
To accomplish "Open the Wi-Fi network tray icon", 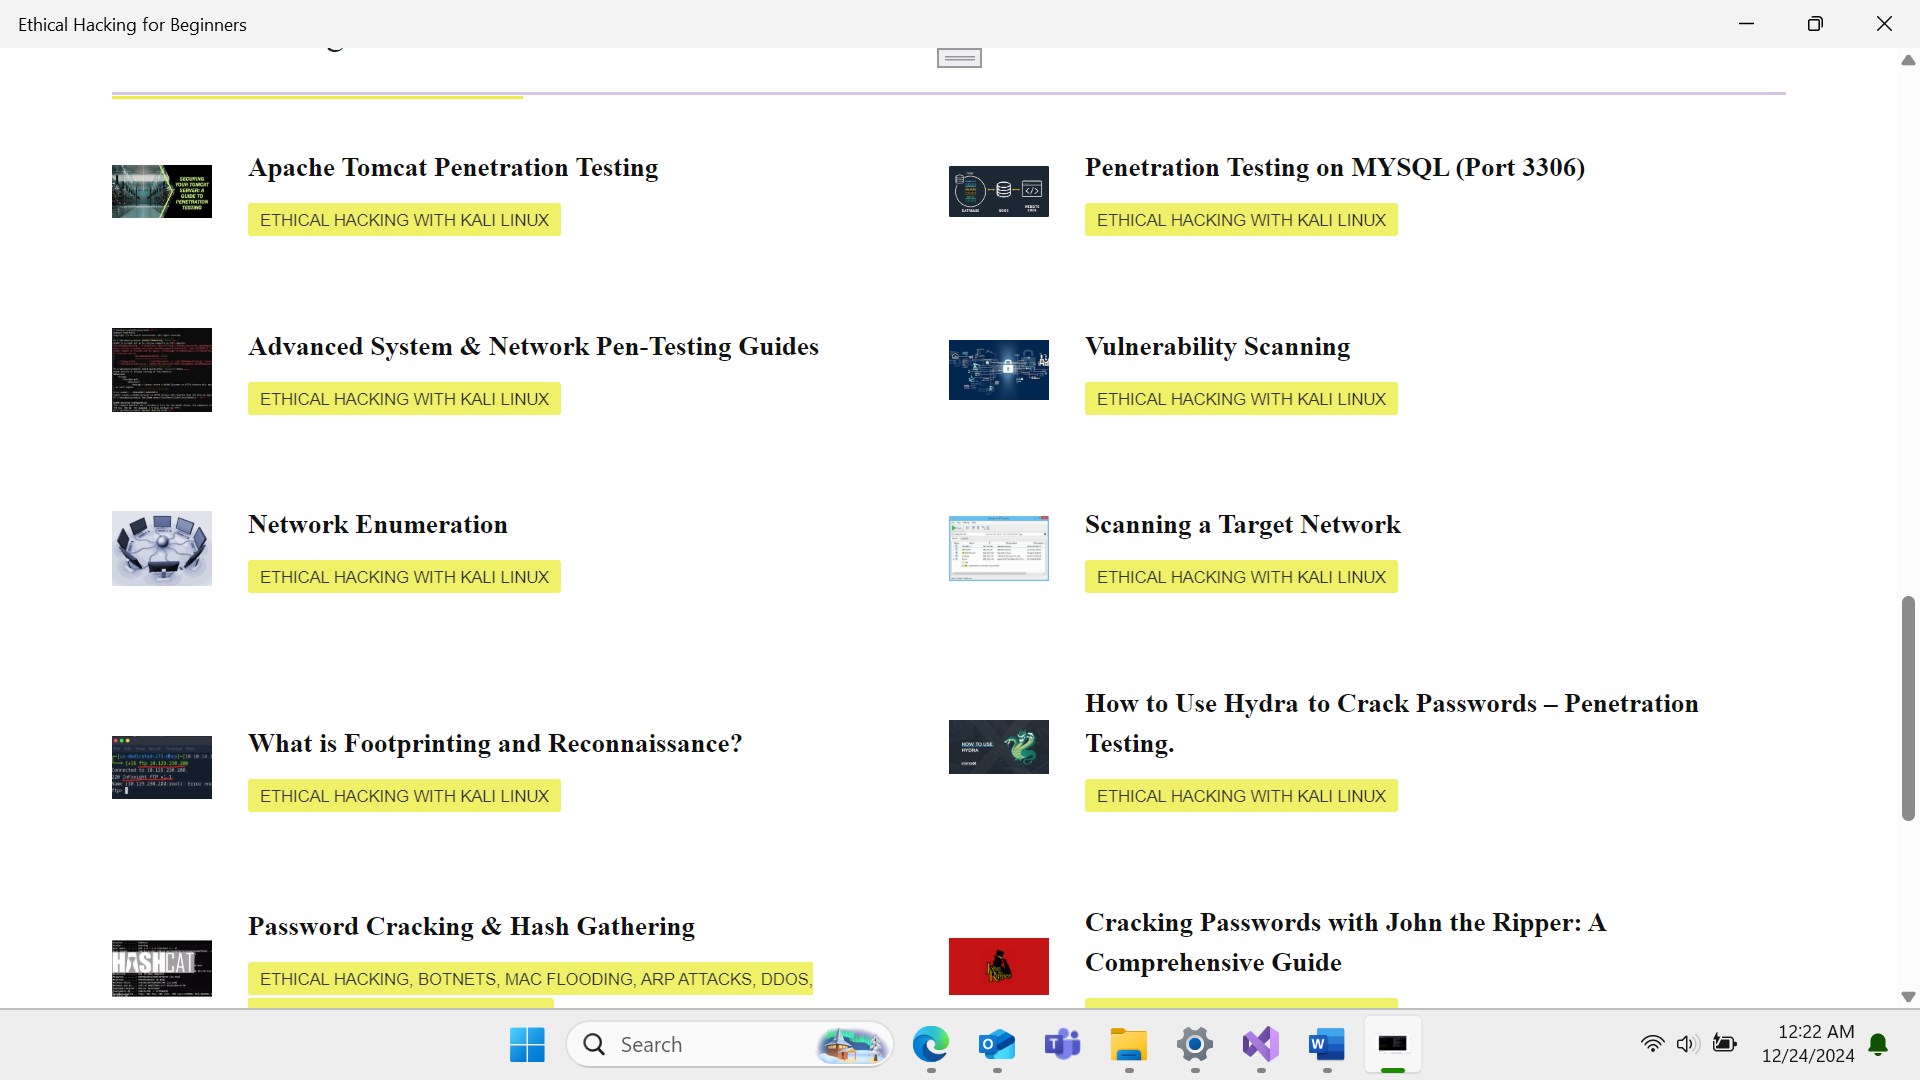I will (1652, 1044).
